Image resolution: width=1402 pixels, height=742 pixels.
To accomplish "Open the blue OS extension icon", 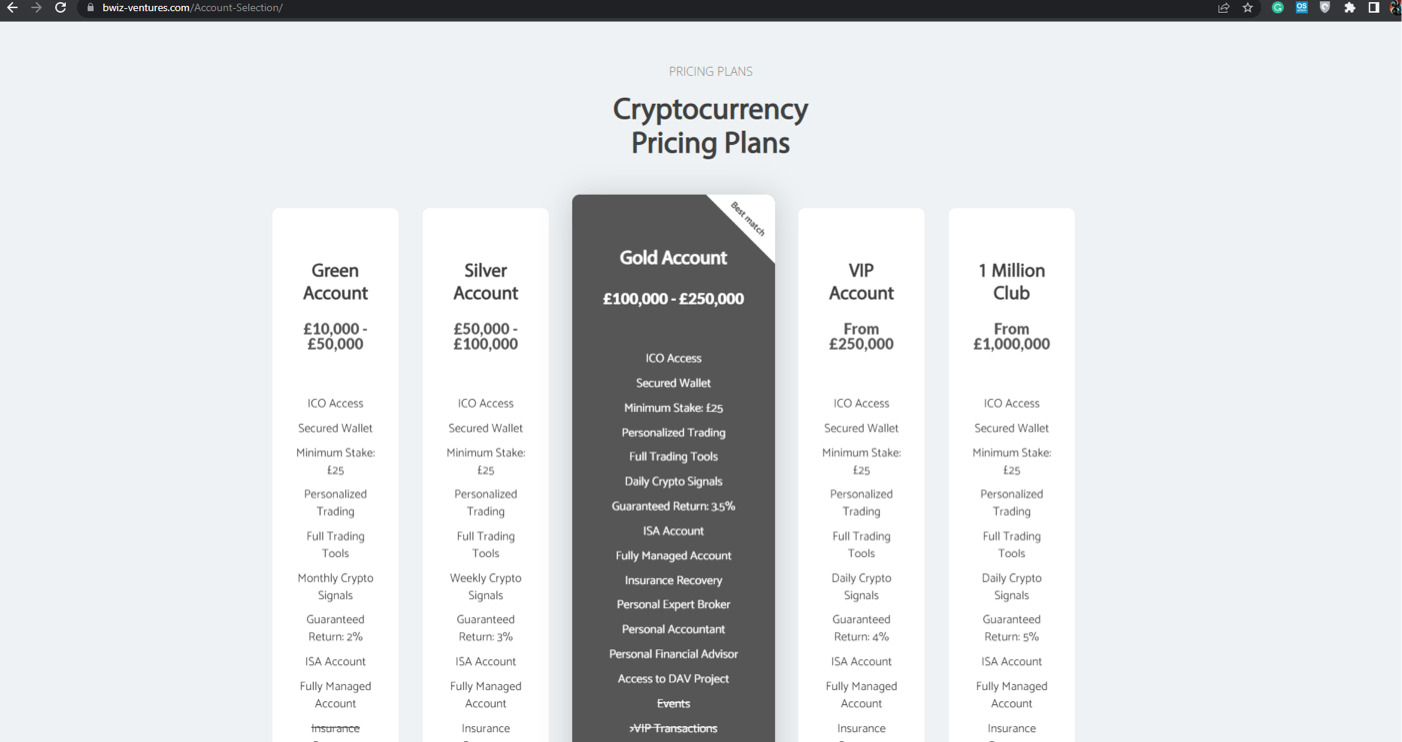I will tap(1301, 8).
